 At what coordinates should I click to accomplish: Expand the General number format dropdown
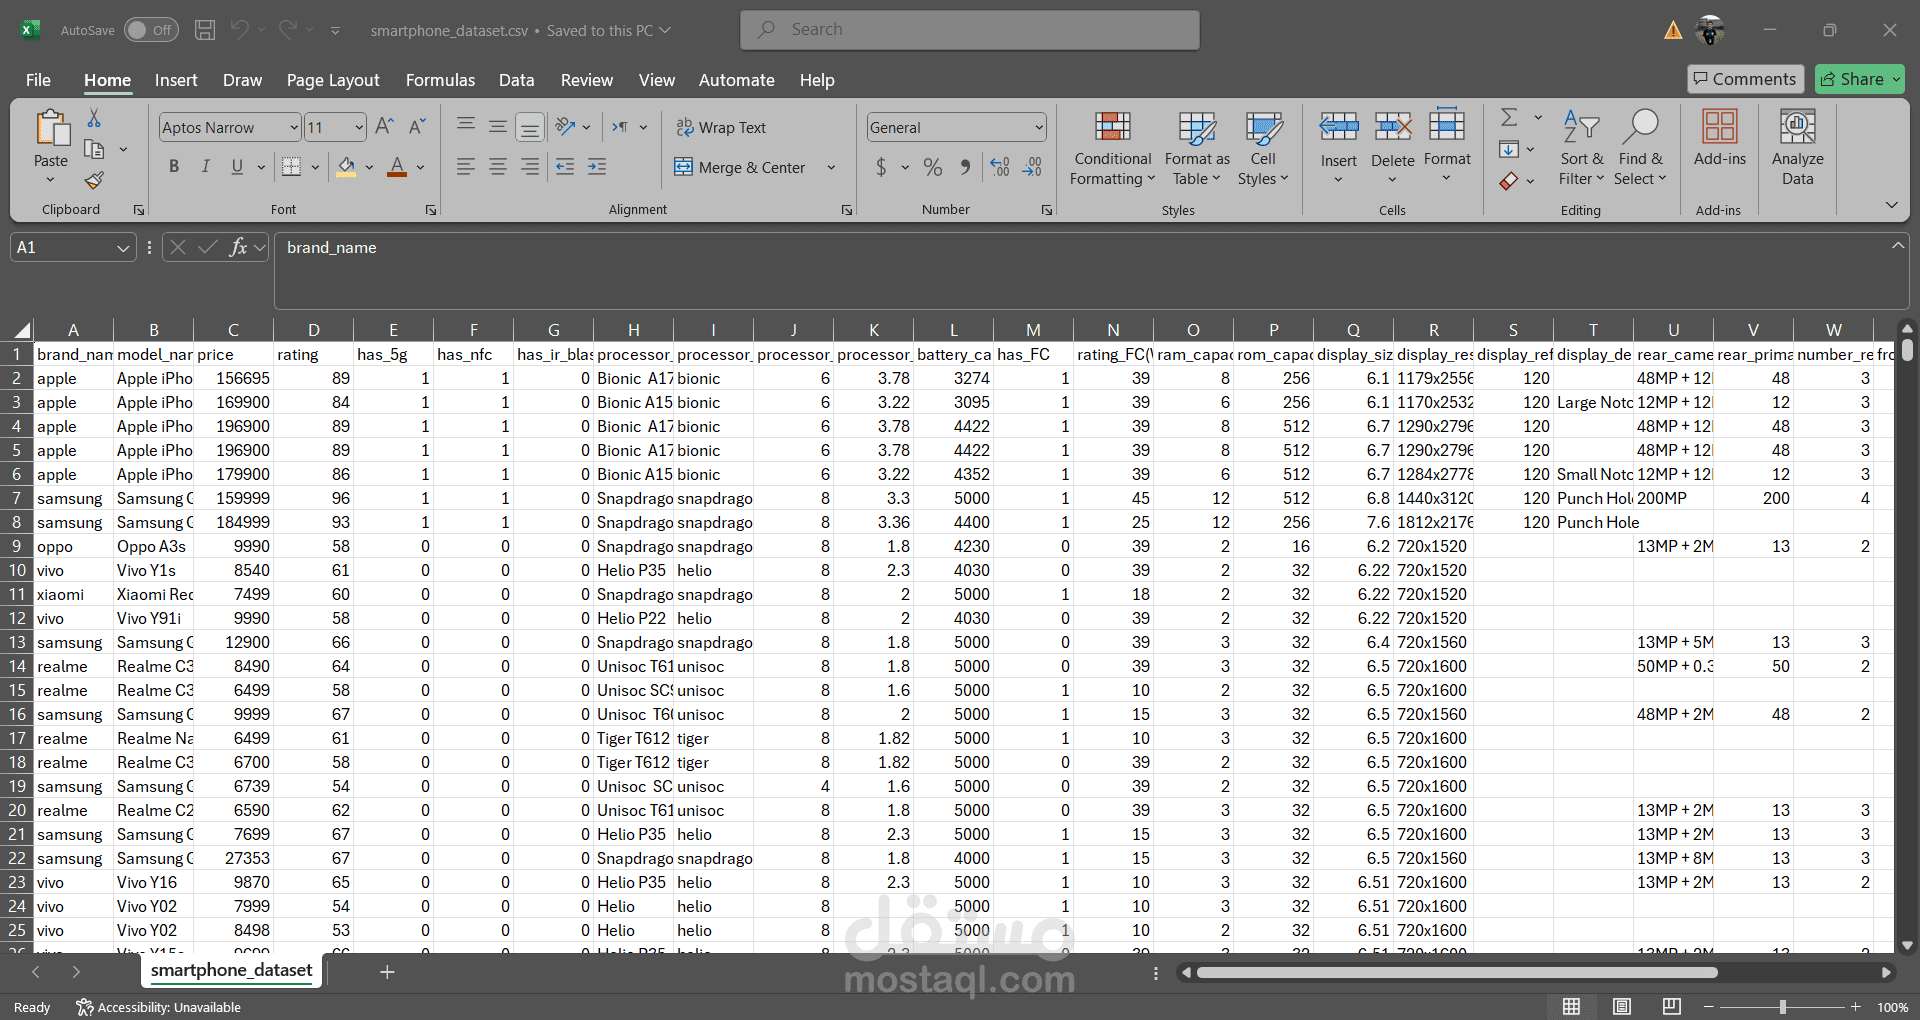click(1039, 127)
